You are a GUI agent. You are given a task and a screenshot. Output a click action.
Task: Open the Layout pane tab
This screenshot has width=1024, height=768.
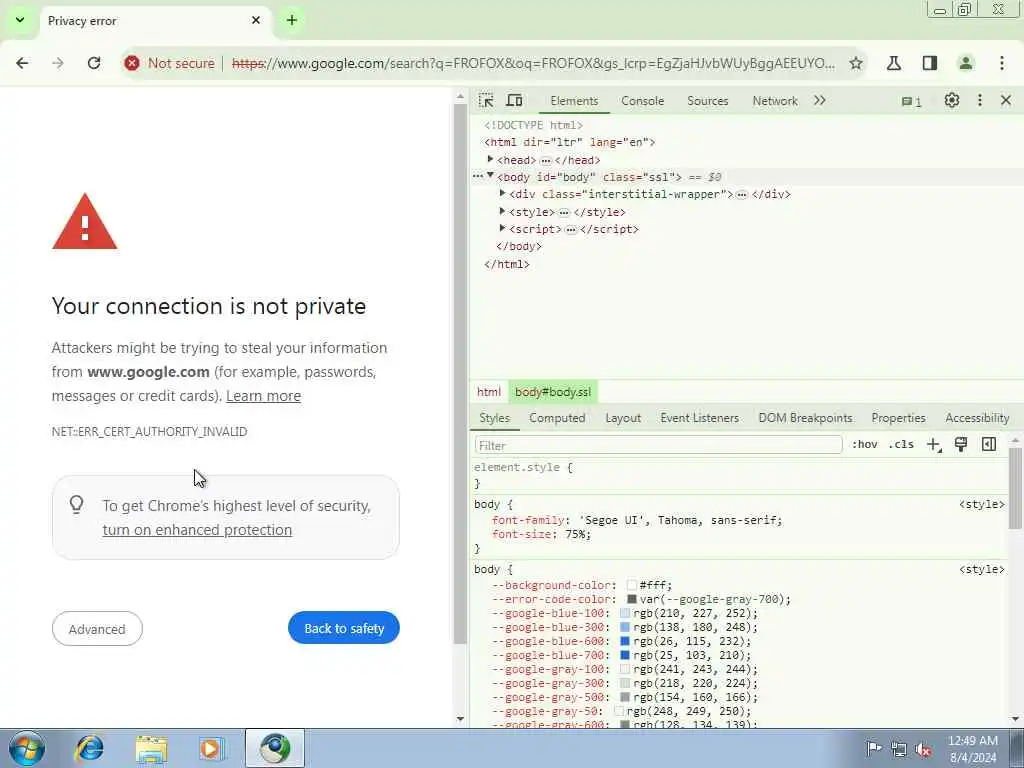click(x=623, y=418)
